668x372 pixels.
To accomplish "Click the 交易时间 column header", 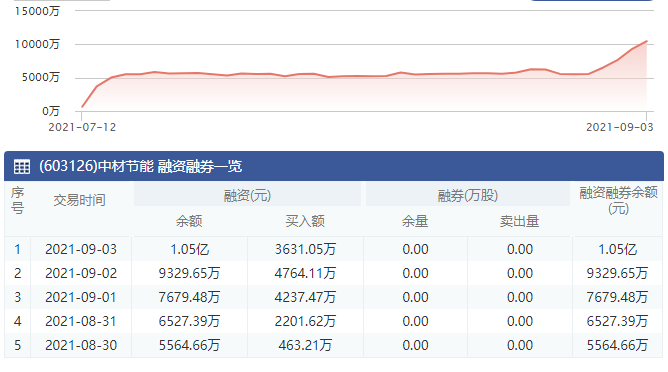I will (79, 200).
